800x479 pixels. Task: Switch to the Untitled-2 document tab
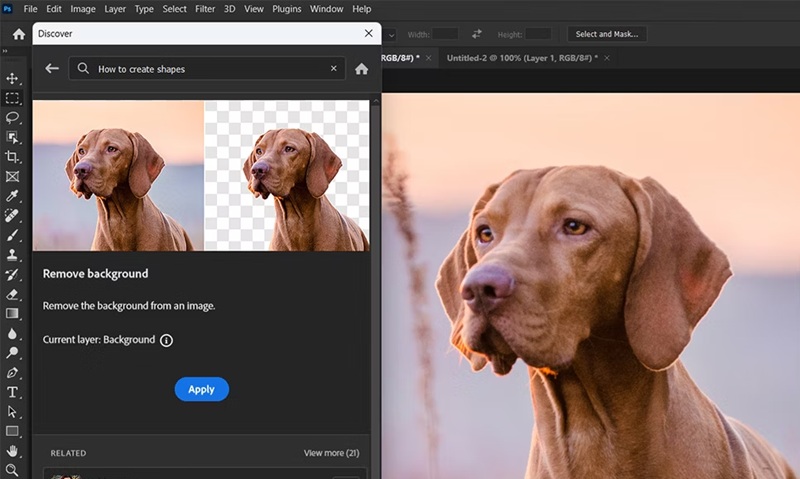coord(522,58)
